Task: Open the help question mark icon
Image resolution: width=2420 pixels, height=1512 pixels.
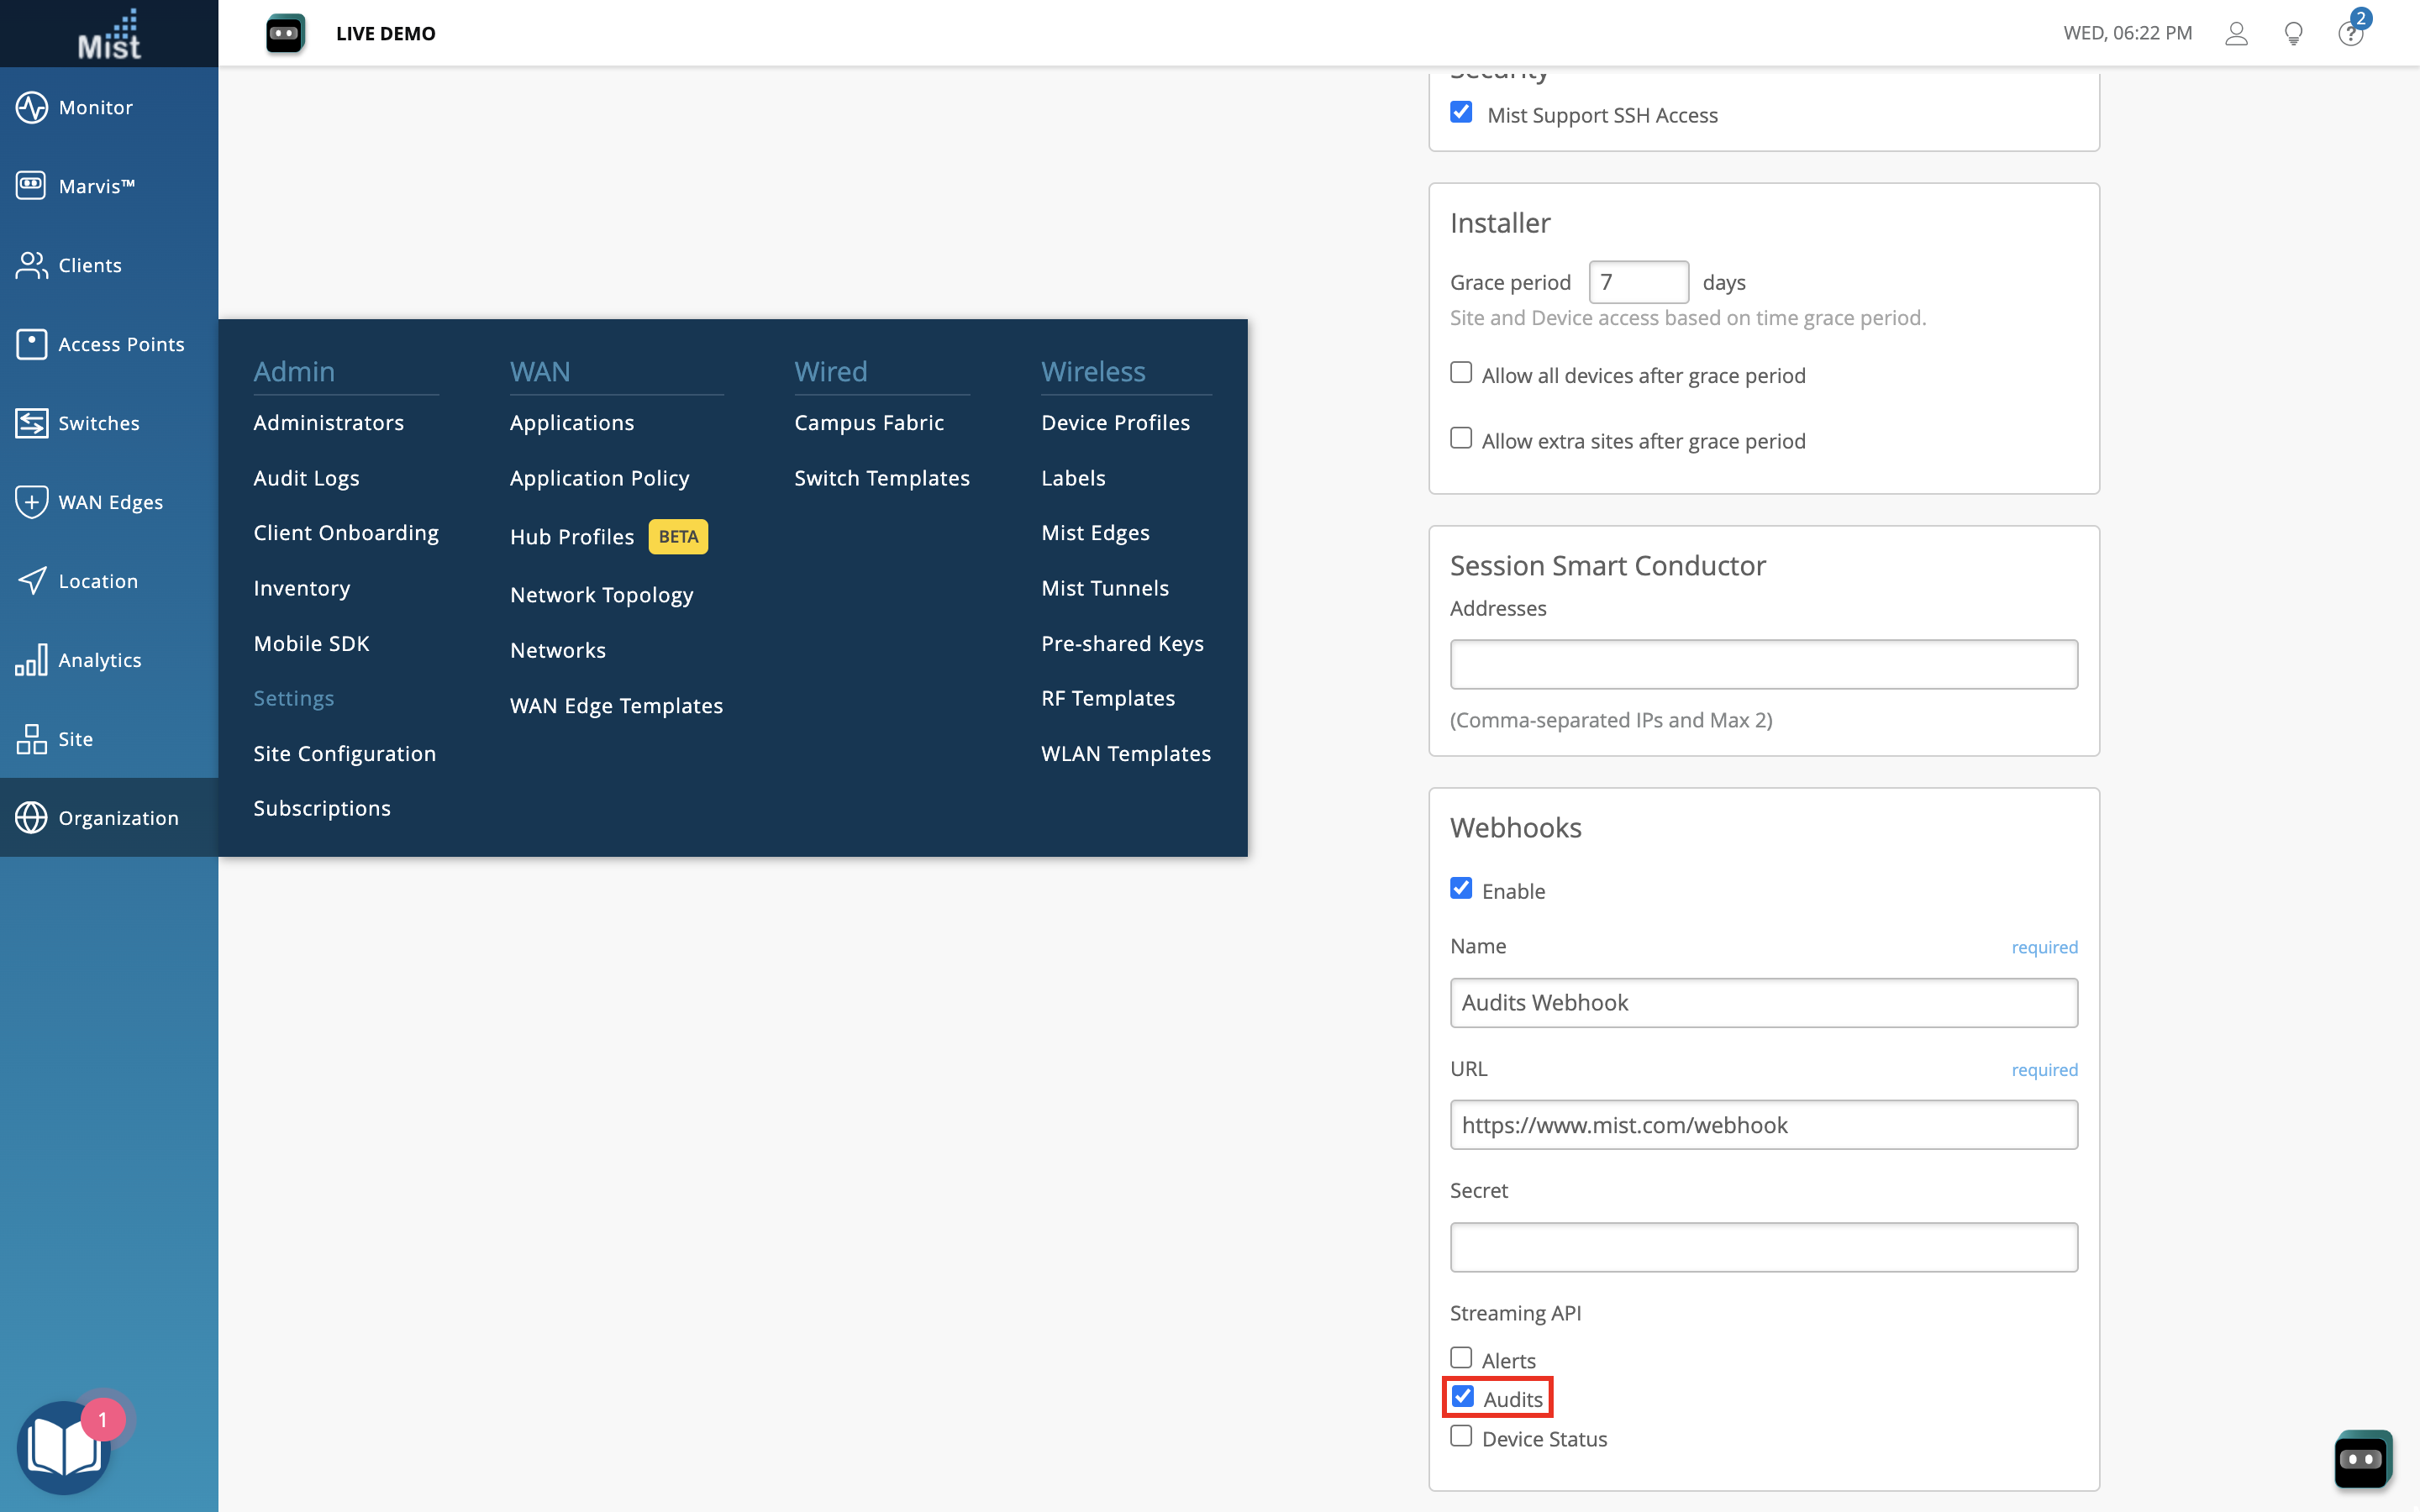Action: [2350, 34]
